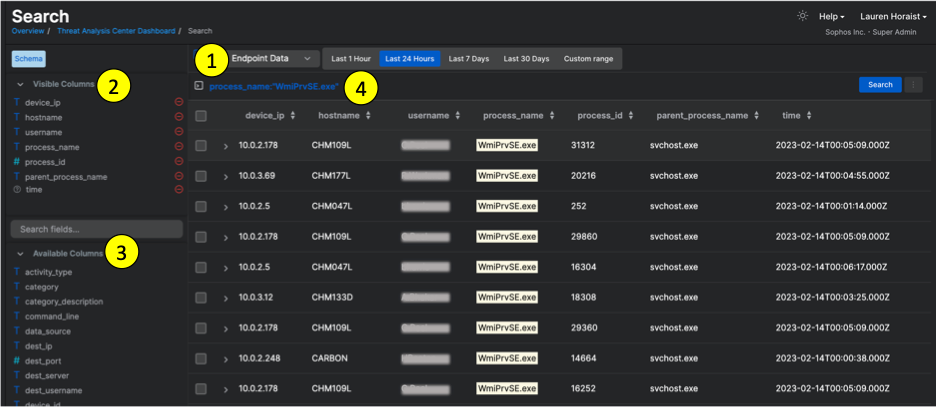Tick the select-all checkbox in table header
The width and height of the screenshot is (936, 408).
pos(202,116)
